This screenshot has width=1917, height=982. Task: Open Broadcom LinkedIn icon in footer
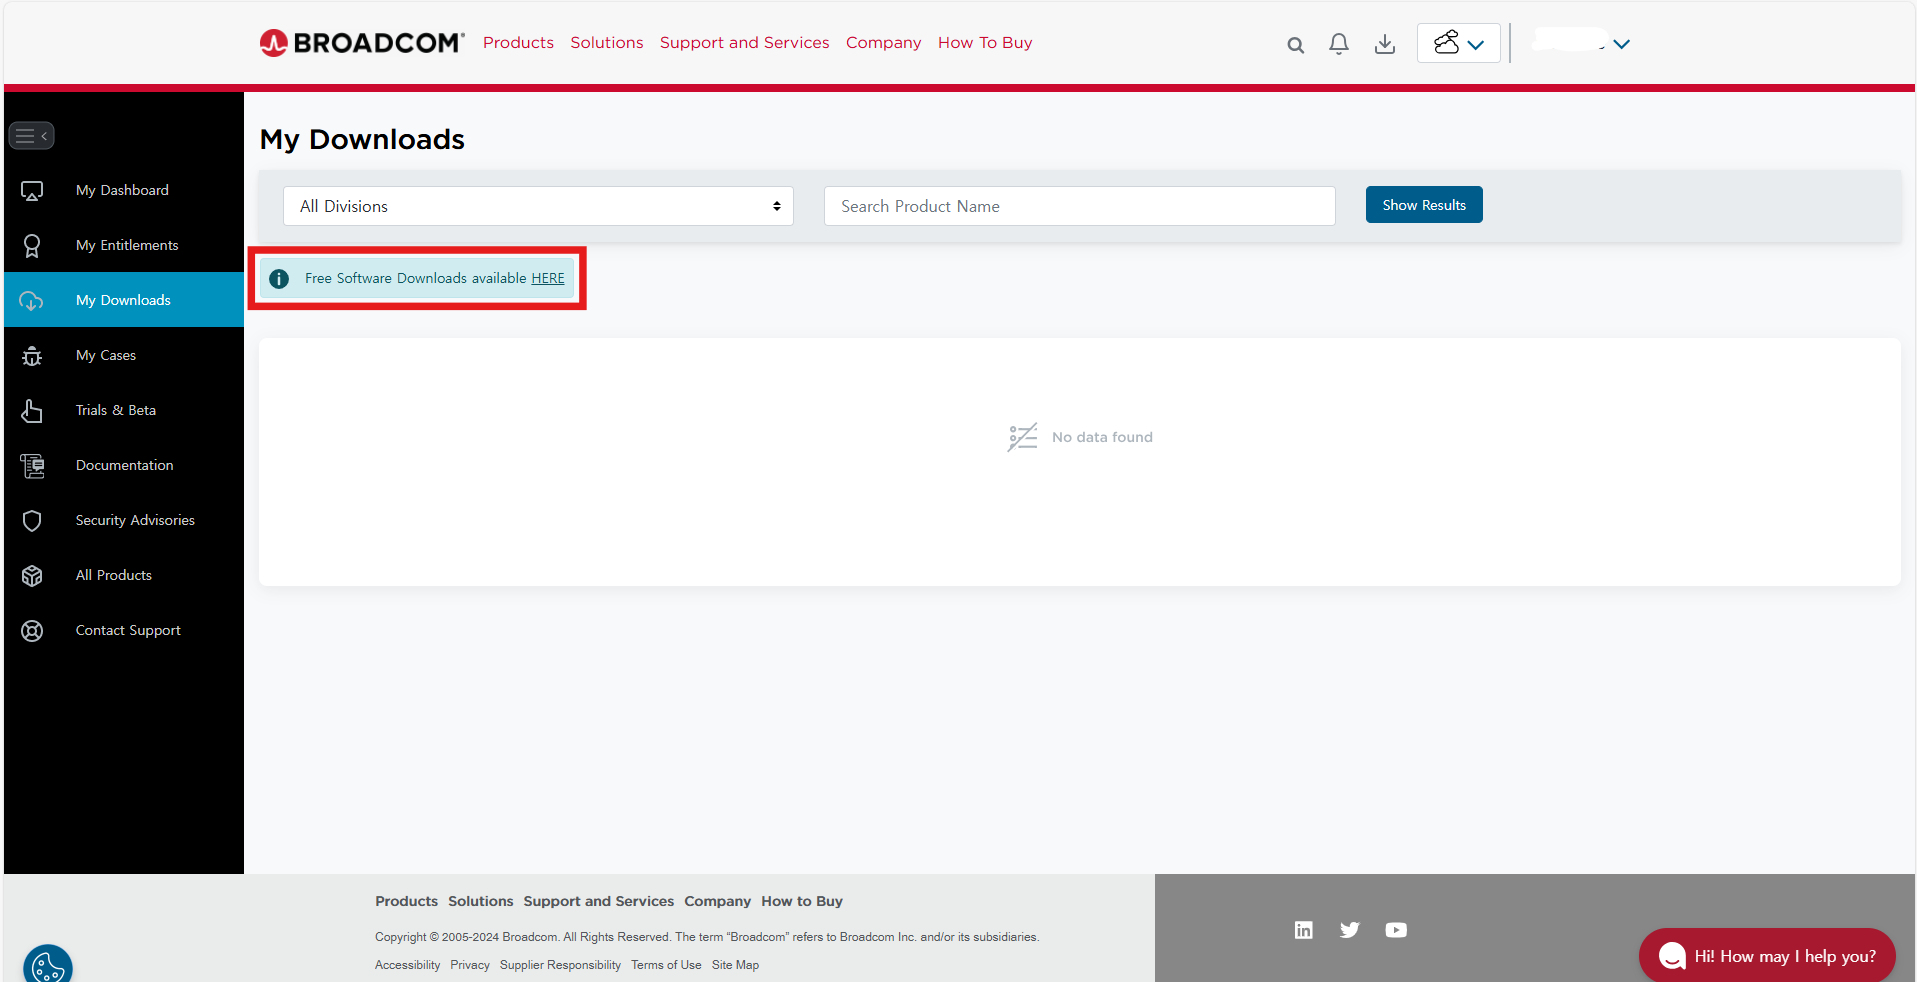coord(1303,930)
